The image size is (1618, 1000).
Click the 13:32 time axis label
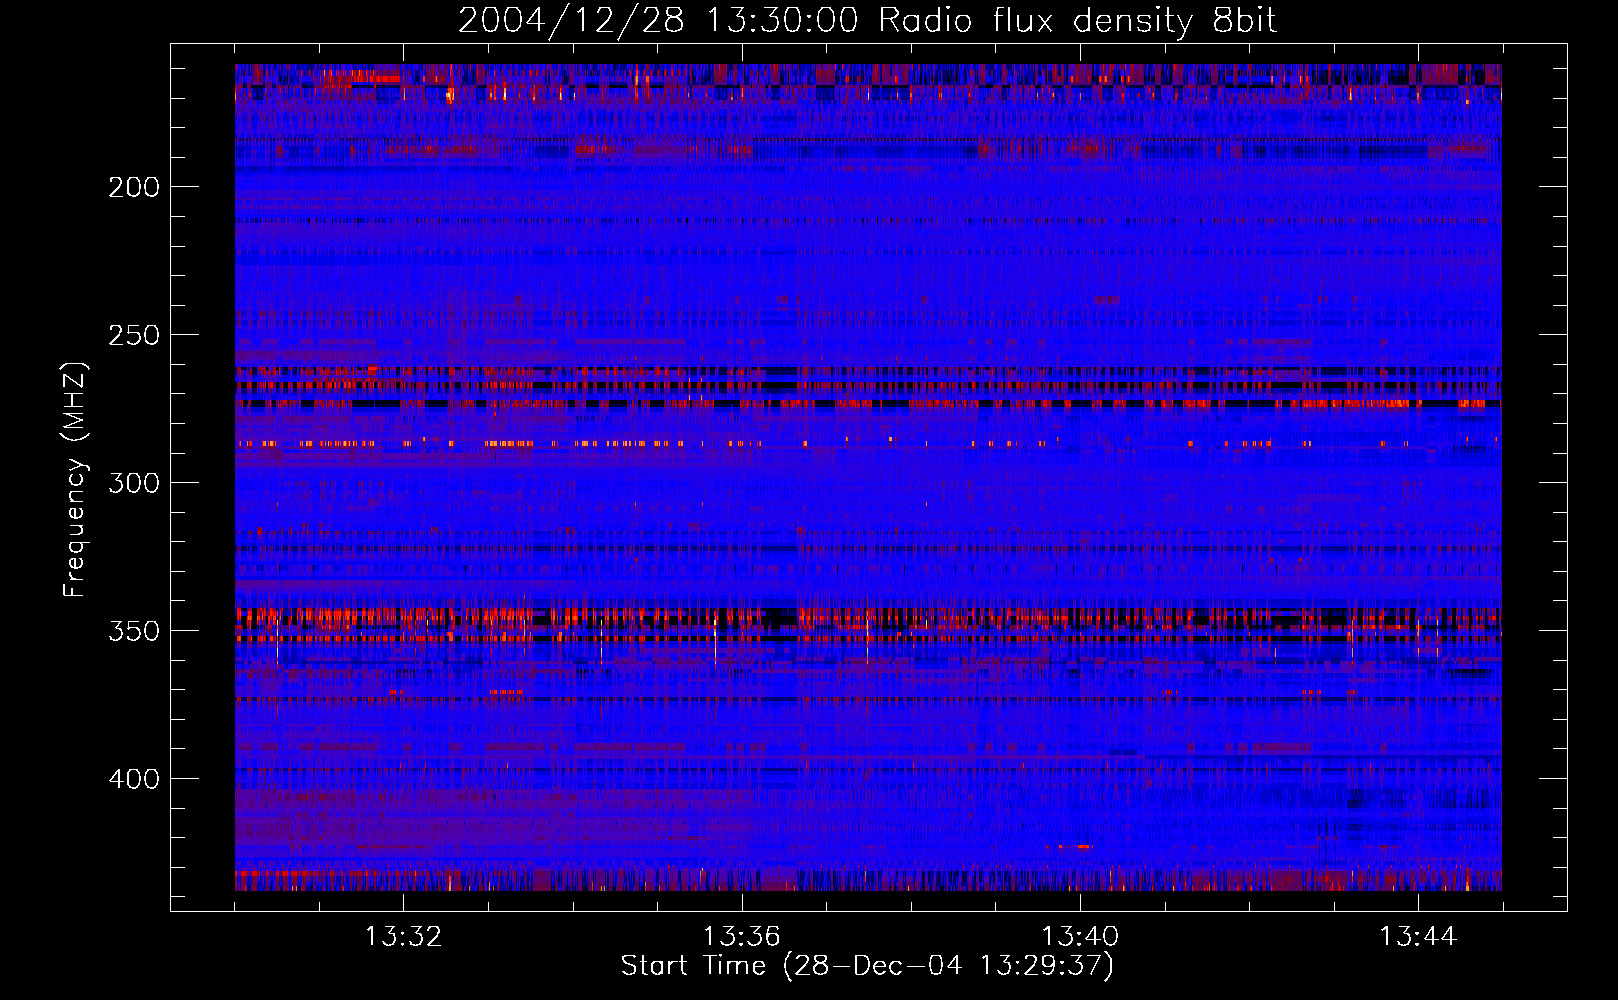click(x=403, y=937)
